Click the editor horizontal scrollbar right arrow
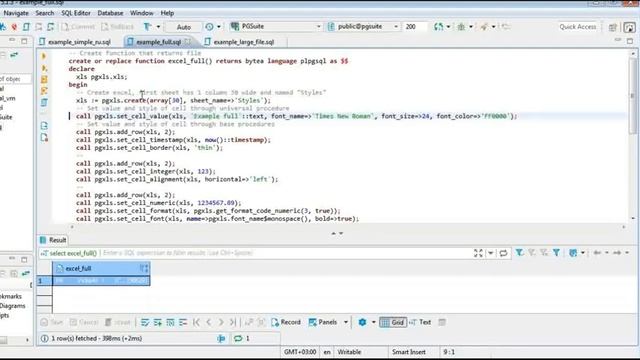The width and height of the screenshot is (640, 360). coord(624,227)
